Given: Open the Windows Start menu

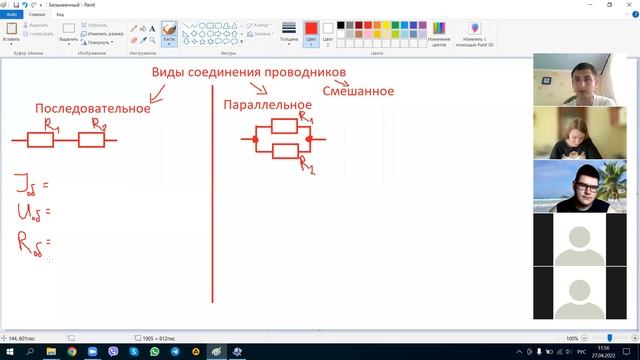Looking at the screenshot, I should 9,351.
